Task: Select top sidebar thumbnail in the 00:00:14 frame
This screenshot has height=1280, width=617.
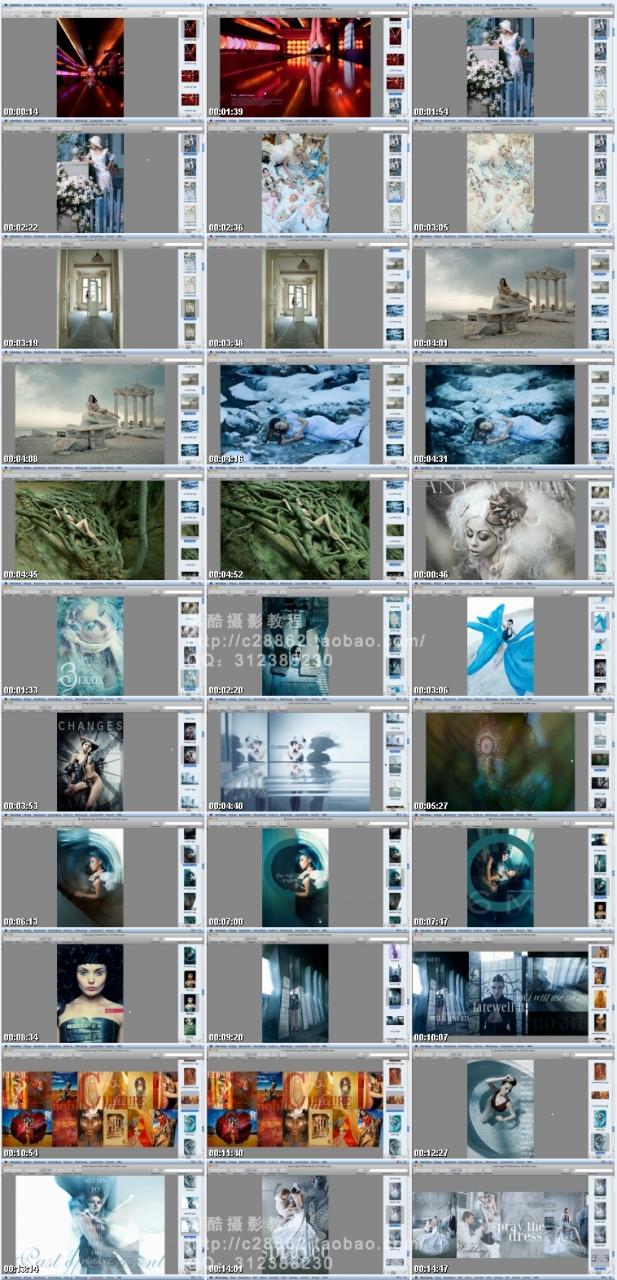Action: click(189, 28)
